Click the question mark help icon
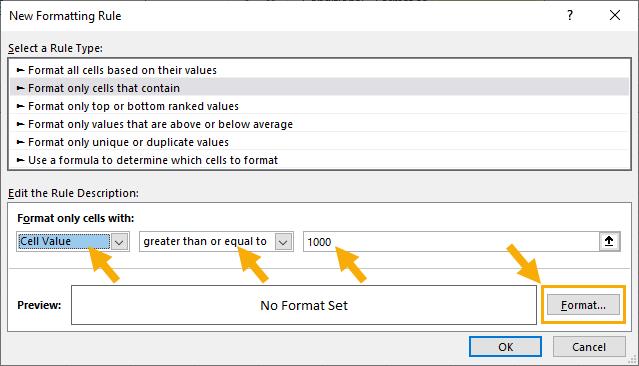This screenshot has height=366, width=639. click(x=570, y=15)
